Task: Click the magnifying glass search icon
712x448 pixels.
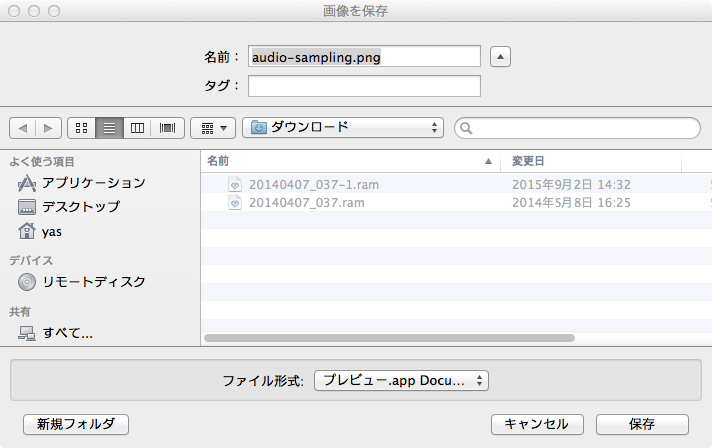Action: 466,128
